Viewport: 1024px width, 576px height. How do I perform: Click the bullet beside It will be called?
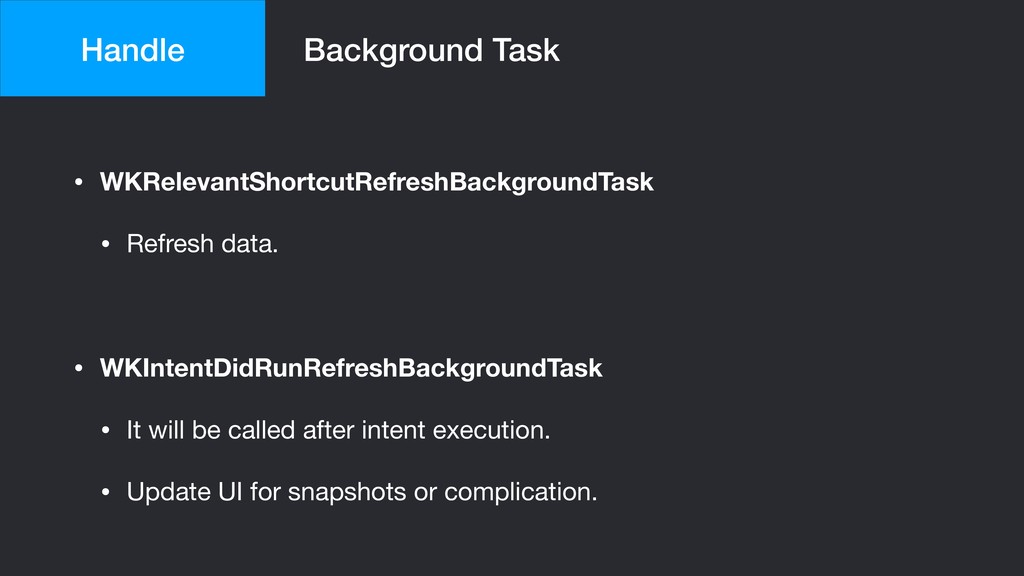click(106, 430)
